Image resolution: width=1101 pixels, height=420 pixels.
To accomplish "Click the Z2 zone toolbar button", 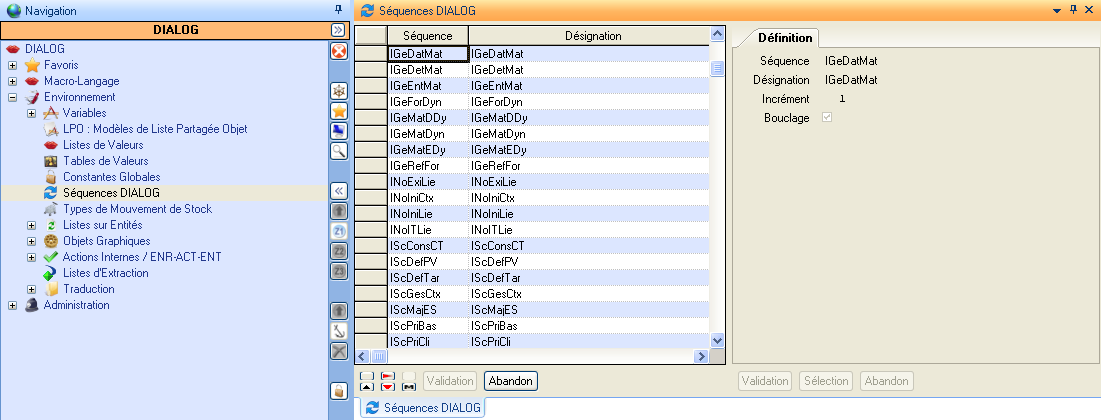I will pyautogui.click(x=339, y=251).
